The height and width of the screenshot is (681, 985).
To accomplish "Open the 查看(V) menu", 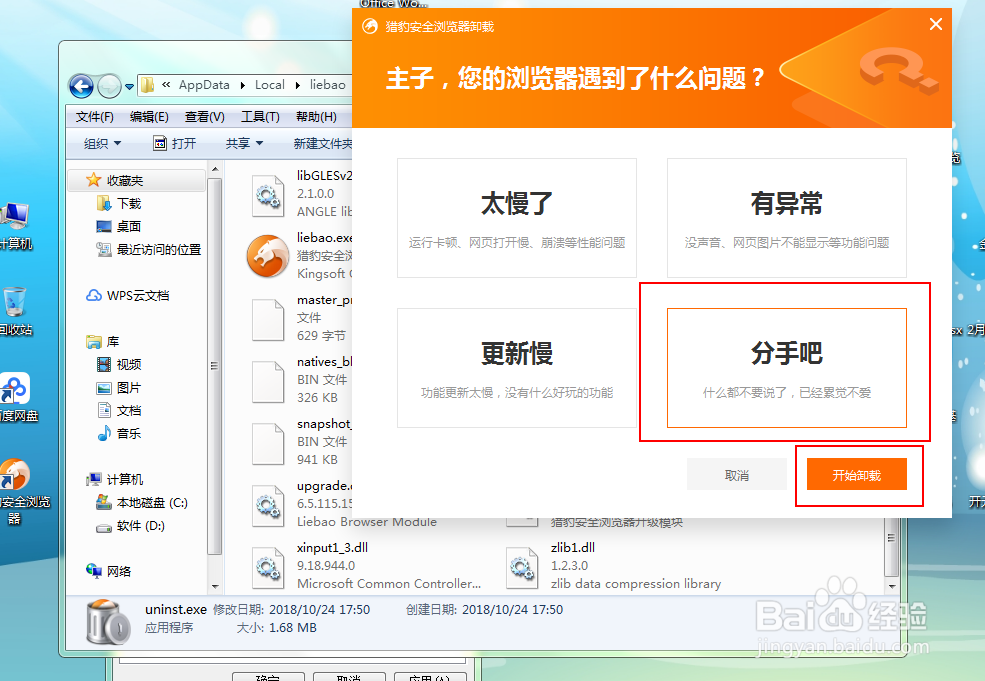I will click(x=204, y=117).
